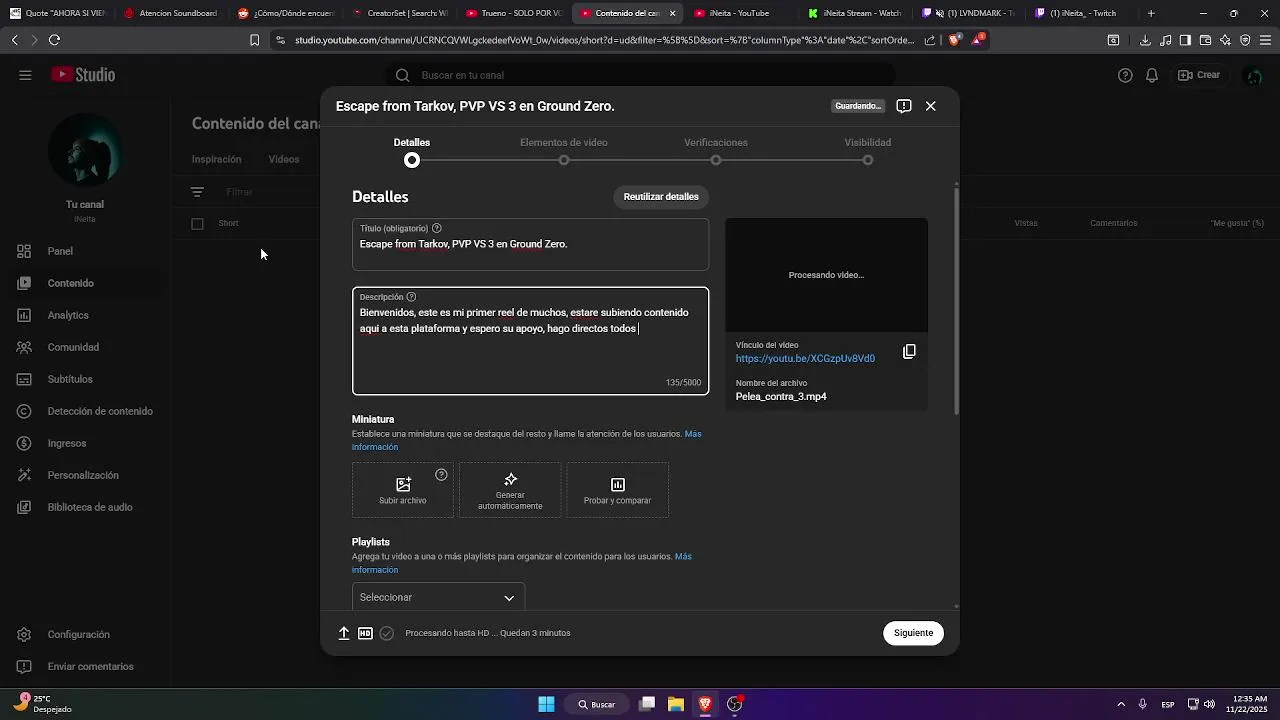This screenshot has height=720, width=1280.
Task: Click the Título text field
Action: (x=530, y=245)
